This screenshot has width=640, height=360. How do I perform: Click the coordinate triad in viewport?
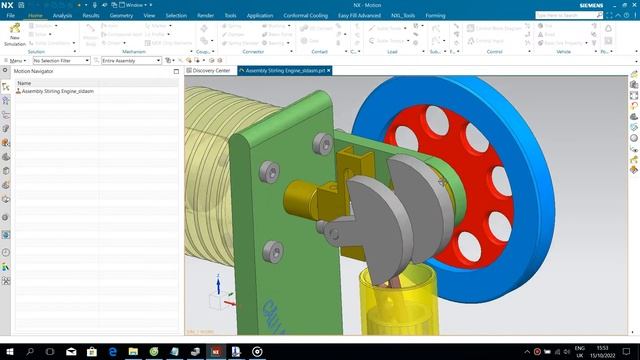pos(222,293)
